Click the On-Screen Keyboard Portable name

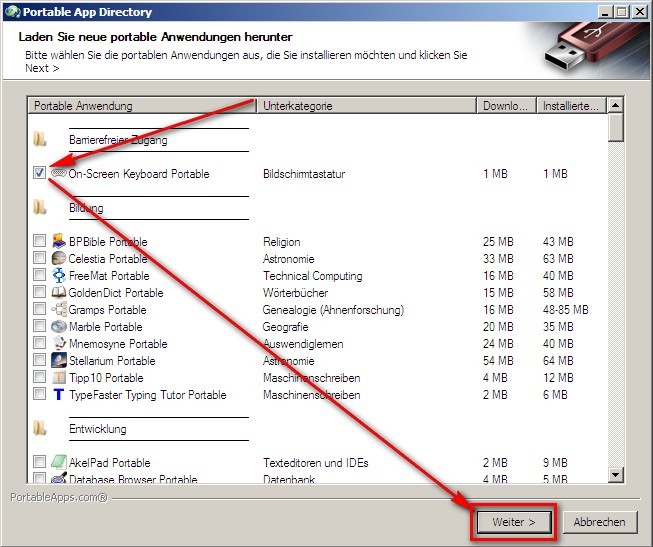[x=139, y=174]
